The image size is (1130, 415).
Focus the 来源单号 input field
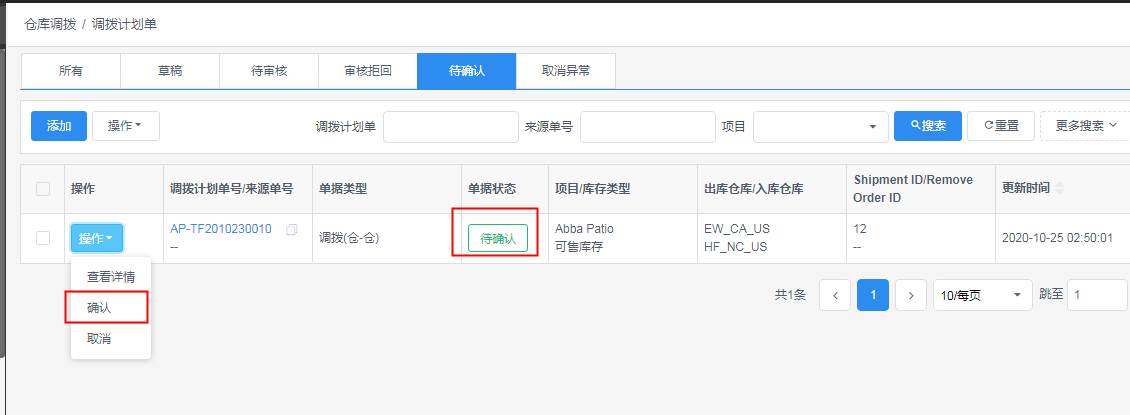(x=648, y=127)
